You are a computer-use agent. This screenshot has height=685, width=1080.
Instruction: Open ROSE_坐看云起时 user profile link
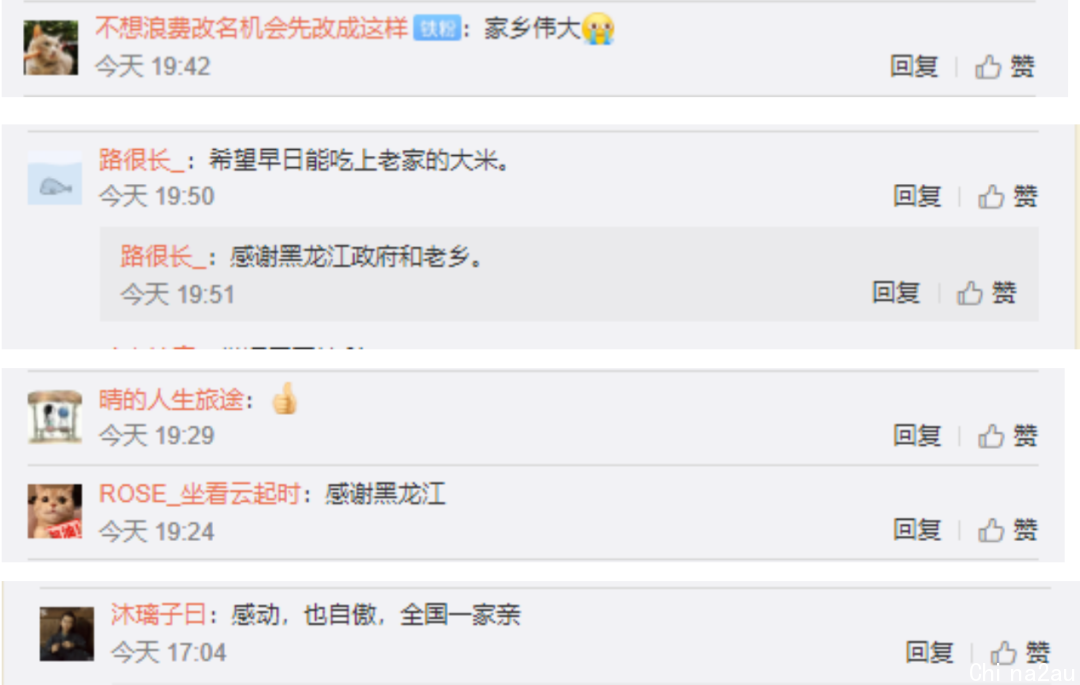tap(200, 494)
